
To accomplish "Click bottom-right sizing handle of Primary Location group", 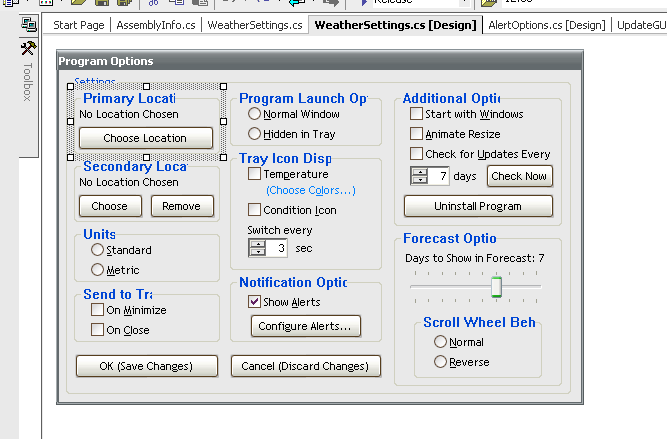I will tap(223, 157).
